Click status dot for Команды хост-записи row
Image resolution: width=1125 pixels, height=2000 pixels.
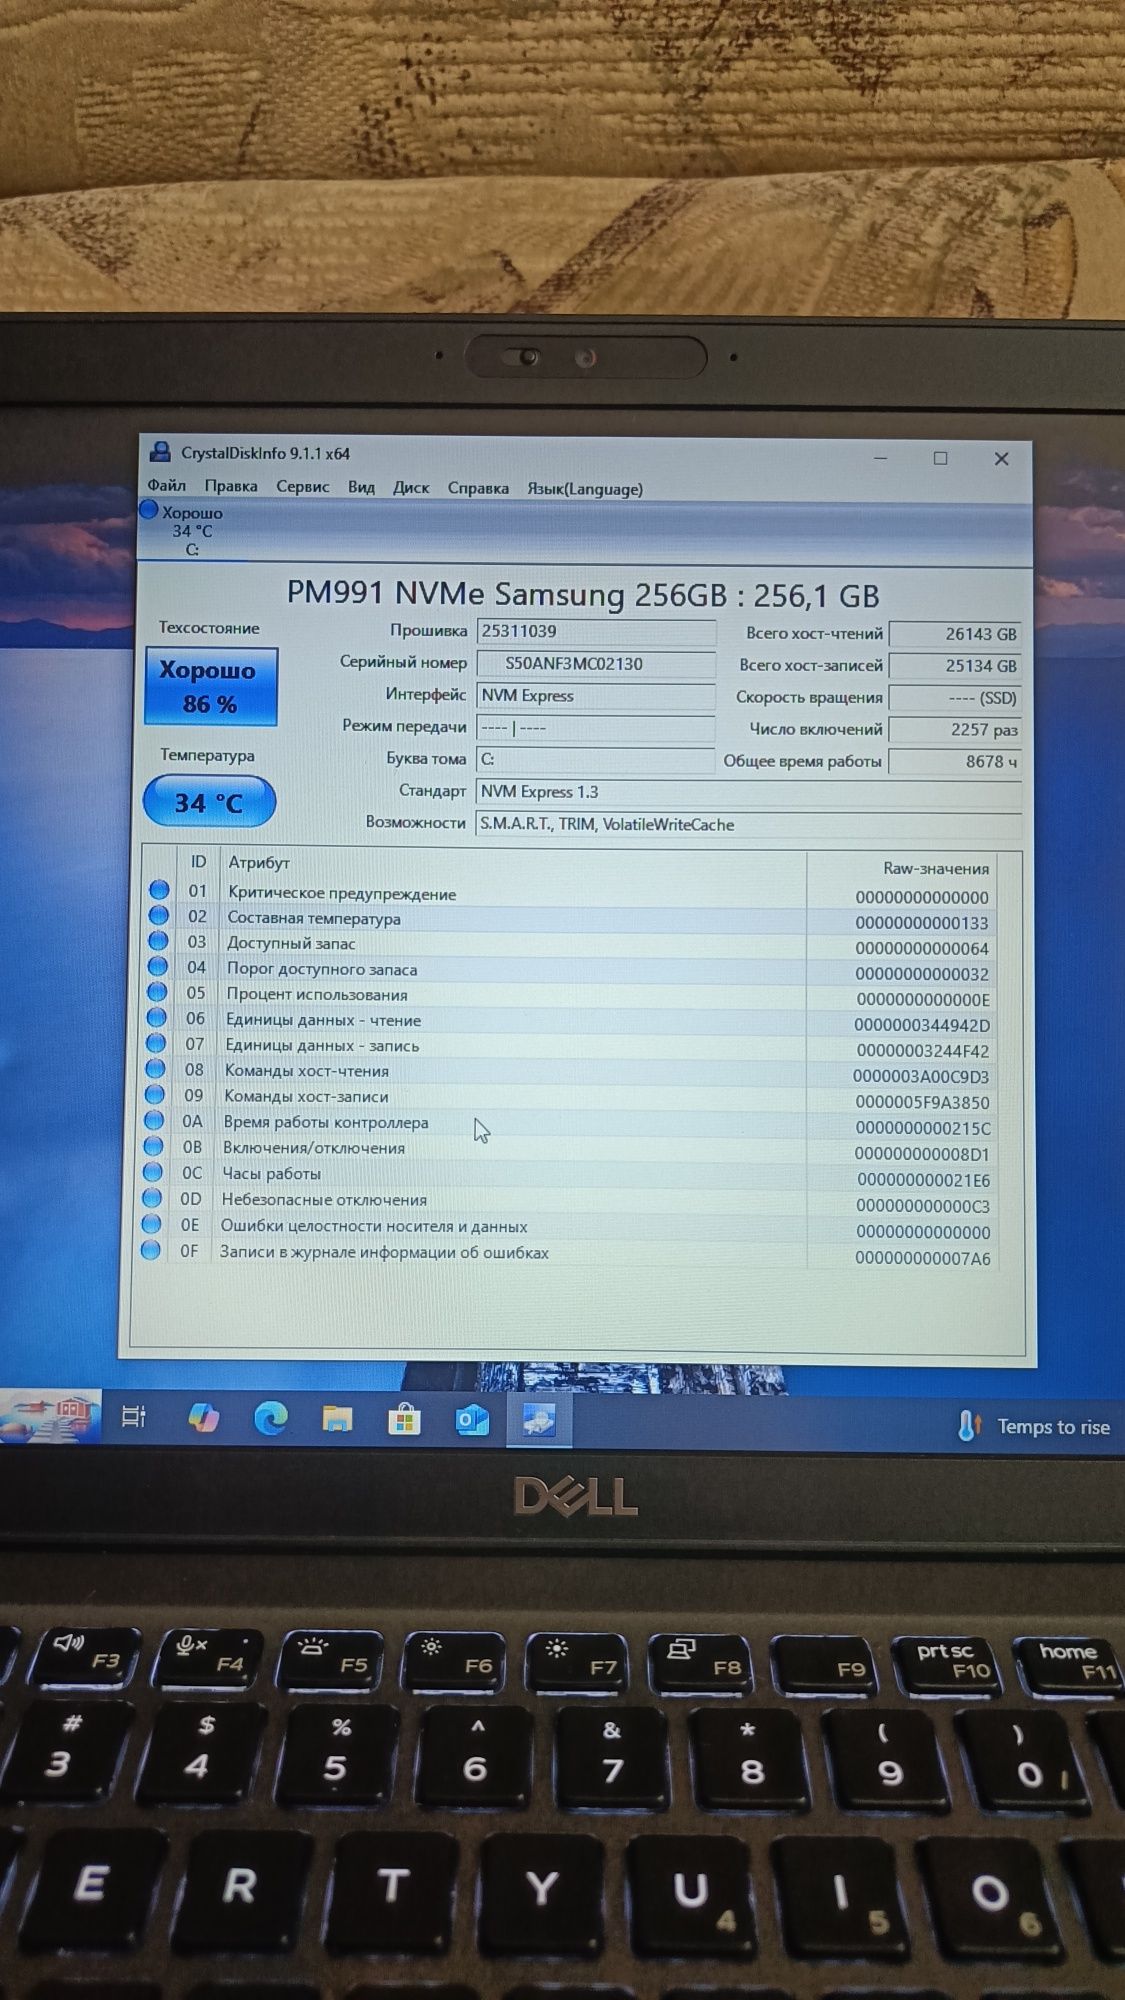click(155, 1094)
